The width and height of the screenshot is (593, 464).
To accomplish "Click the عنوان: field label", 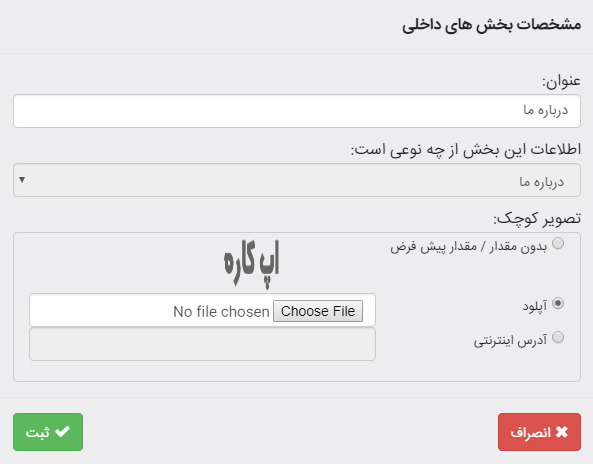I will [x=561, y=81].
